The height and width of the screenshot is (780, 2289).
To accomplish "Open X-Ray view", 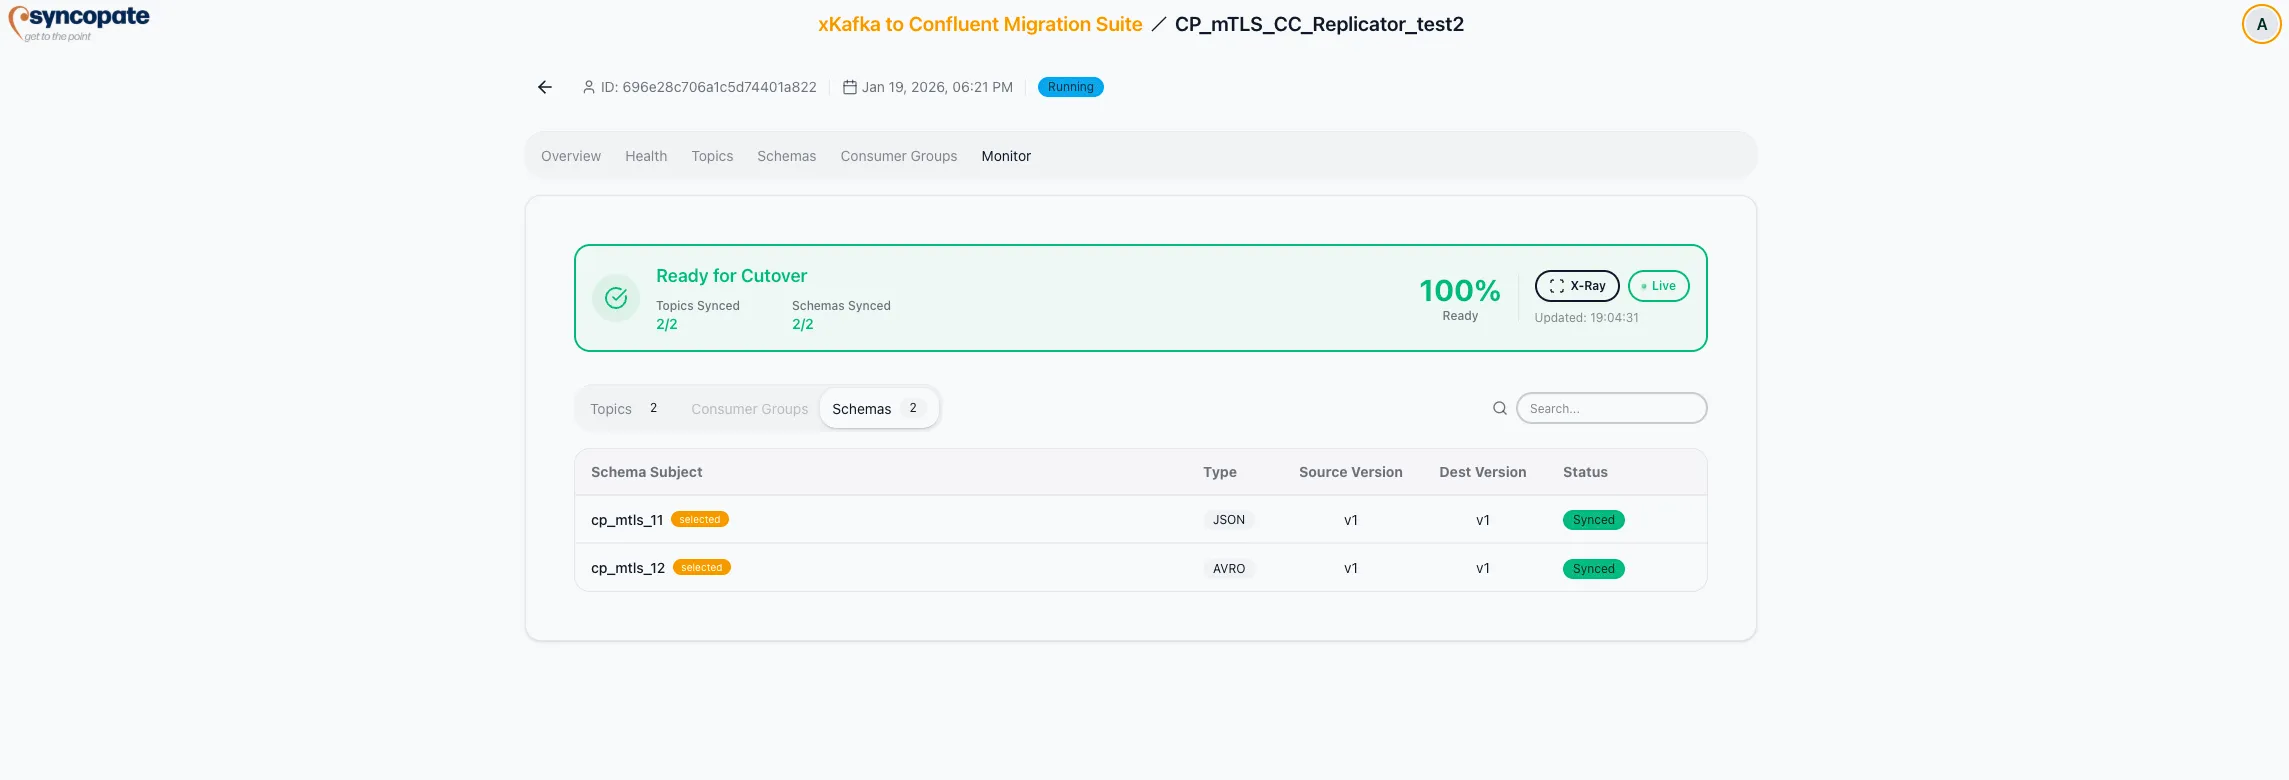I will click(1577, 286).
